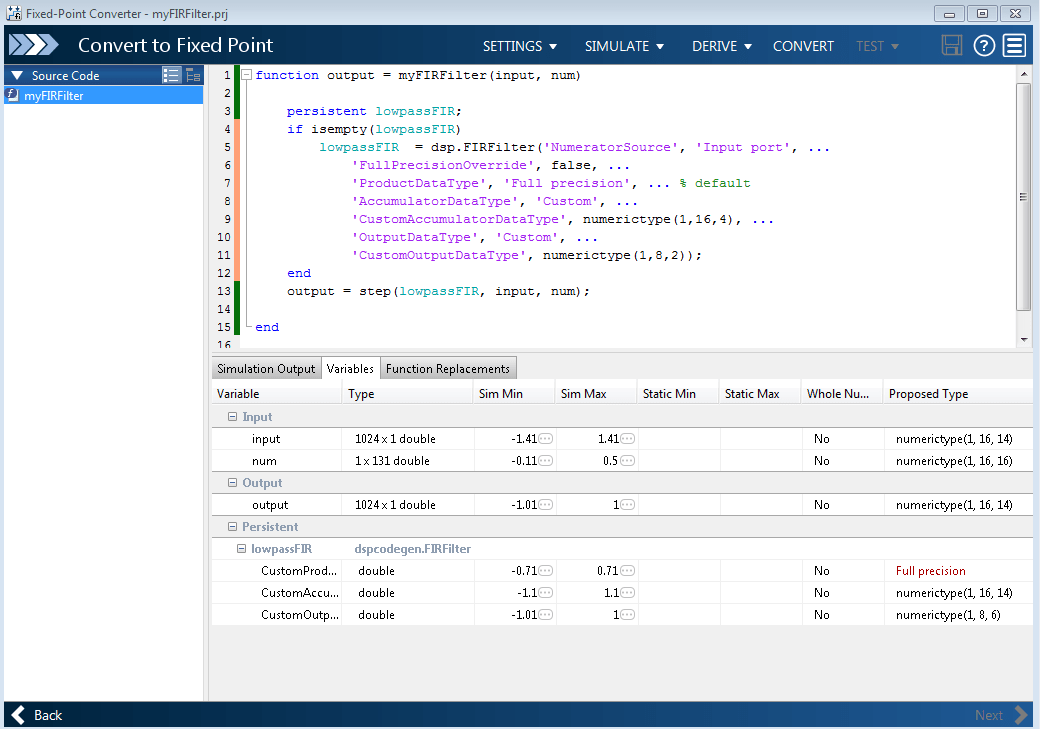This screenshot has width=1040, height=729.
Task: Go Back to the previous step
Action: [x=37, y=715]
